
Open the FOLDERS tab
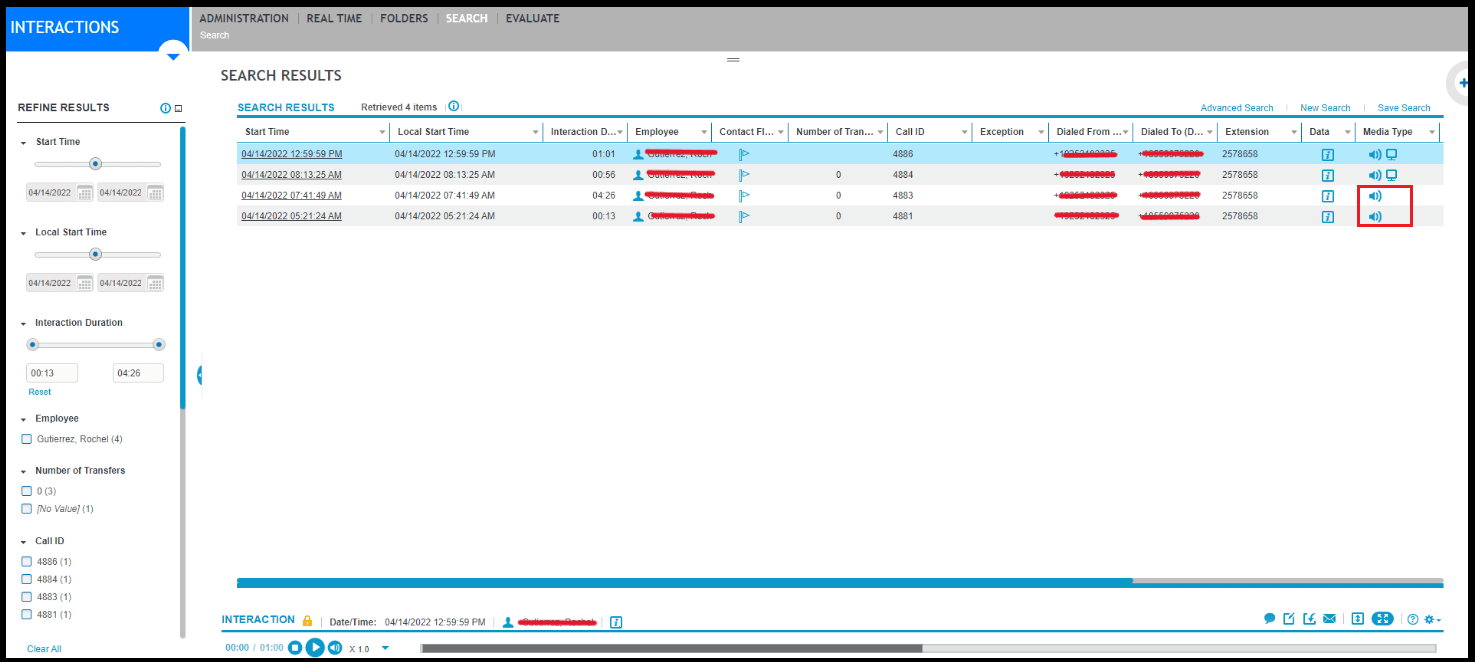click(x=404, y=18)
